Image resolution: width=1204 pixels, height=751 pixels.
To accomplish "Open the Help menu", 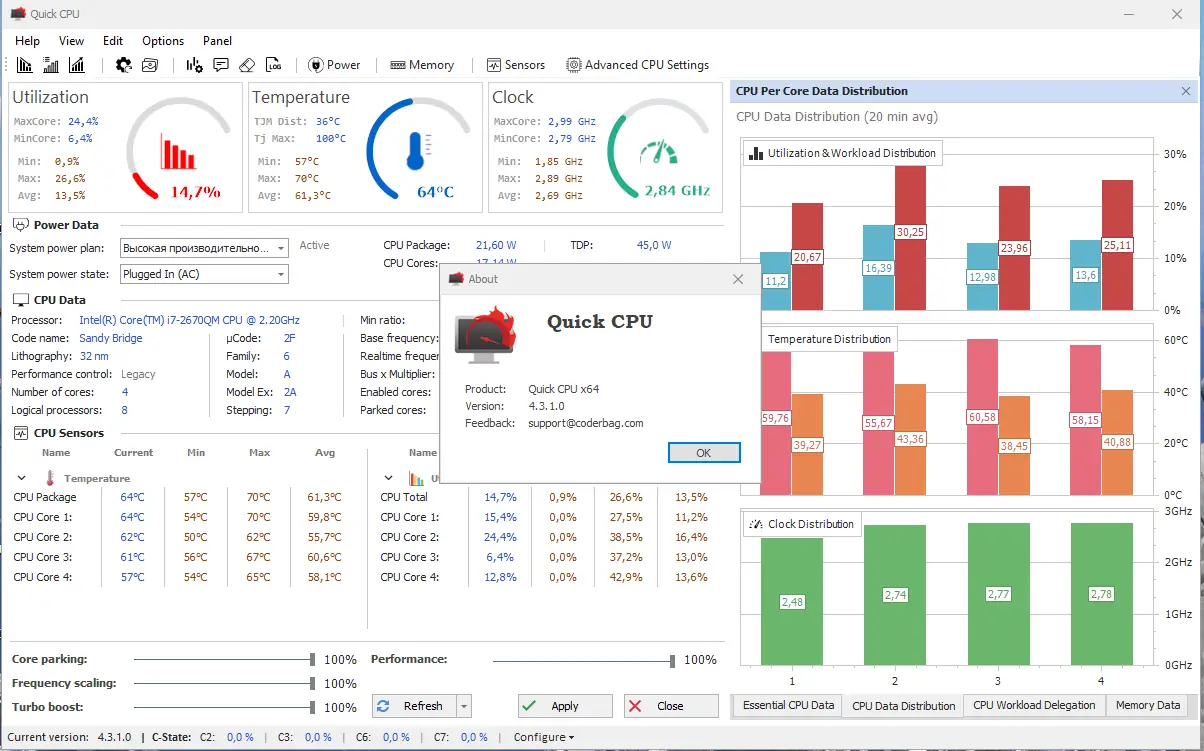I will [x=28, y=41].
